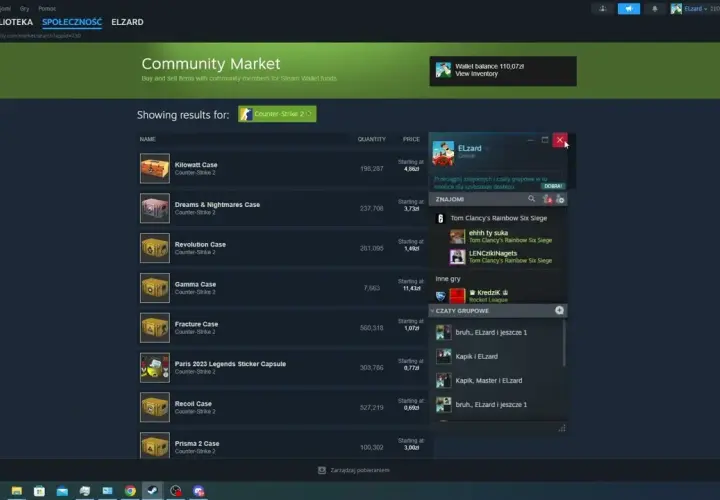Open the Prisma 2 Case icon
This screenshot has width=720, height=500.
click(155, 445)
